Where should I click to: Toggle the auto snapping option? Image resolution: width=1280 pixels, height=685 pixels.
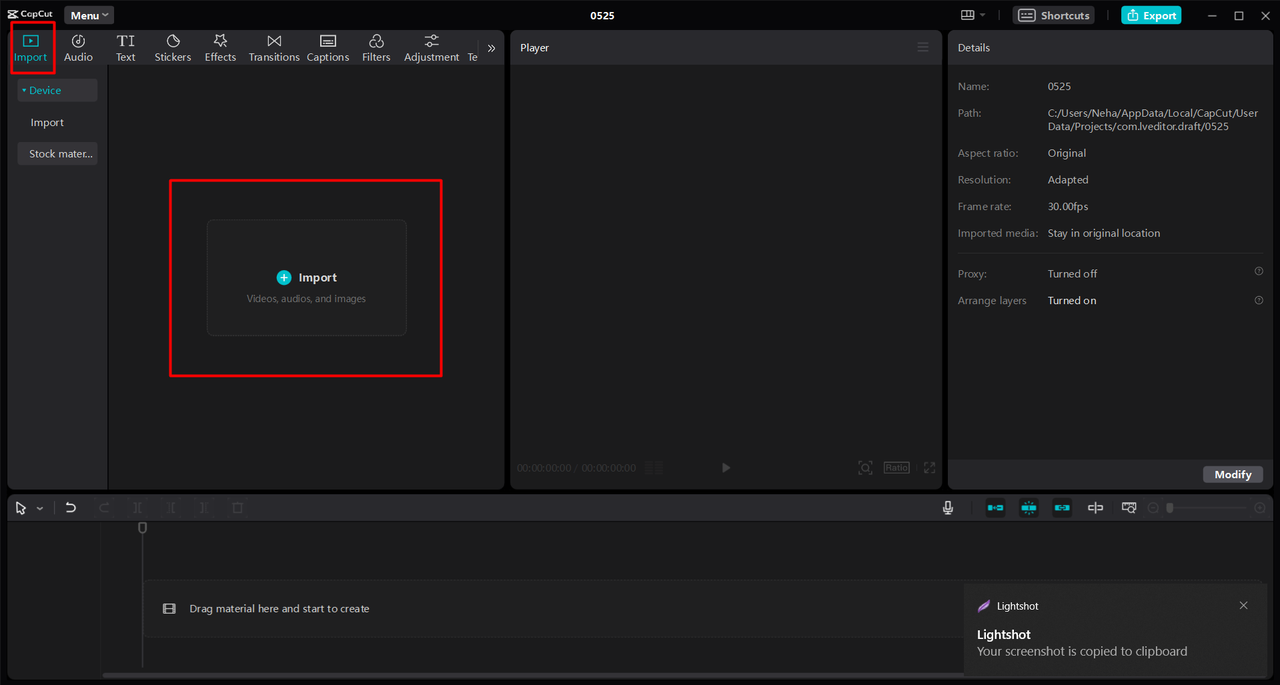tap(1029, 508)
